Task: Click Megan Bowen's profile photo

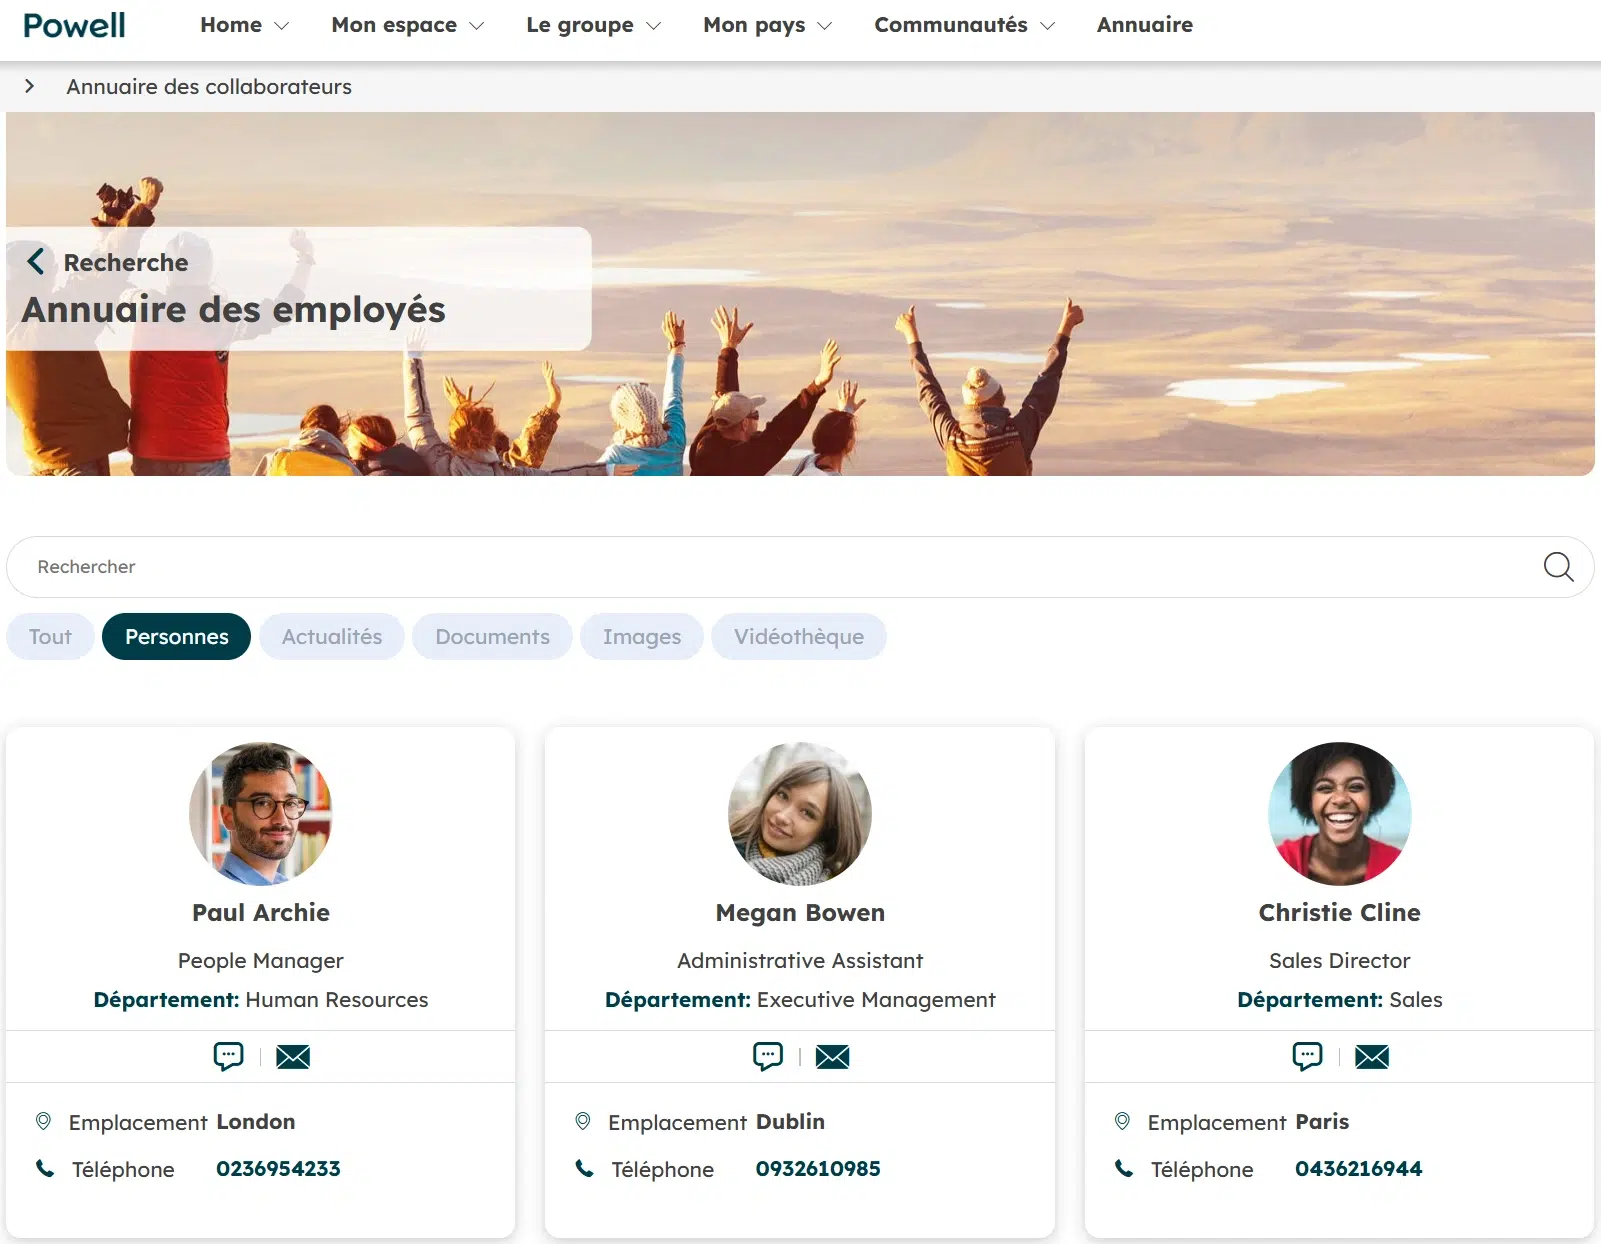Action: point(800,814)
